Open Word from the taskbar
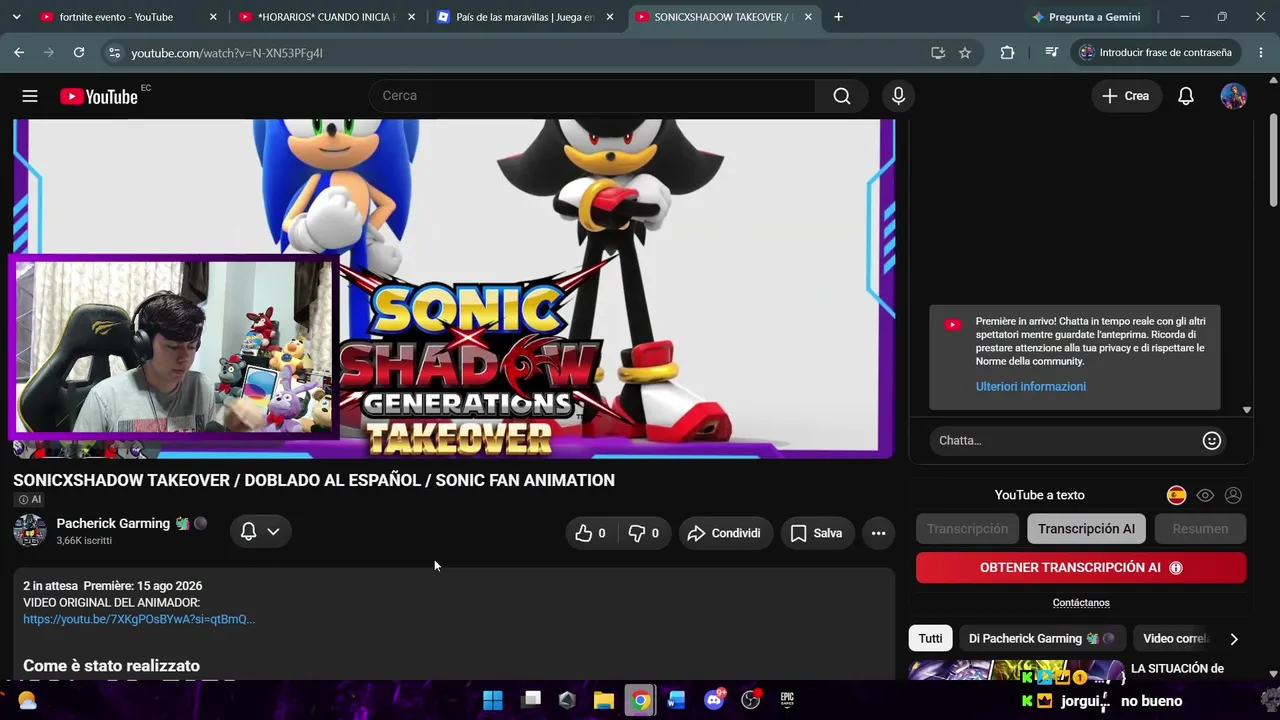Screen dimensions: 1280x720 (x=676, y=700)
